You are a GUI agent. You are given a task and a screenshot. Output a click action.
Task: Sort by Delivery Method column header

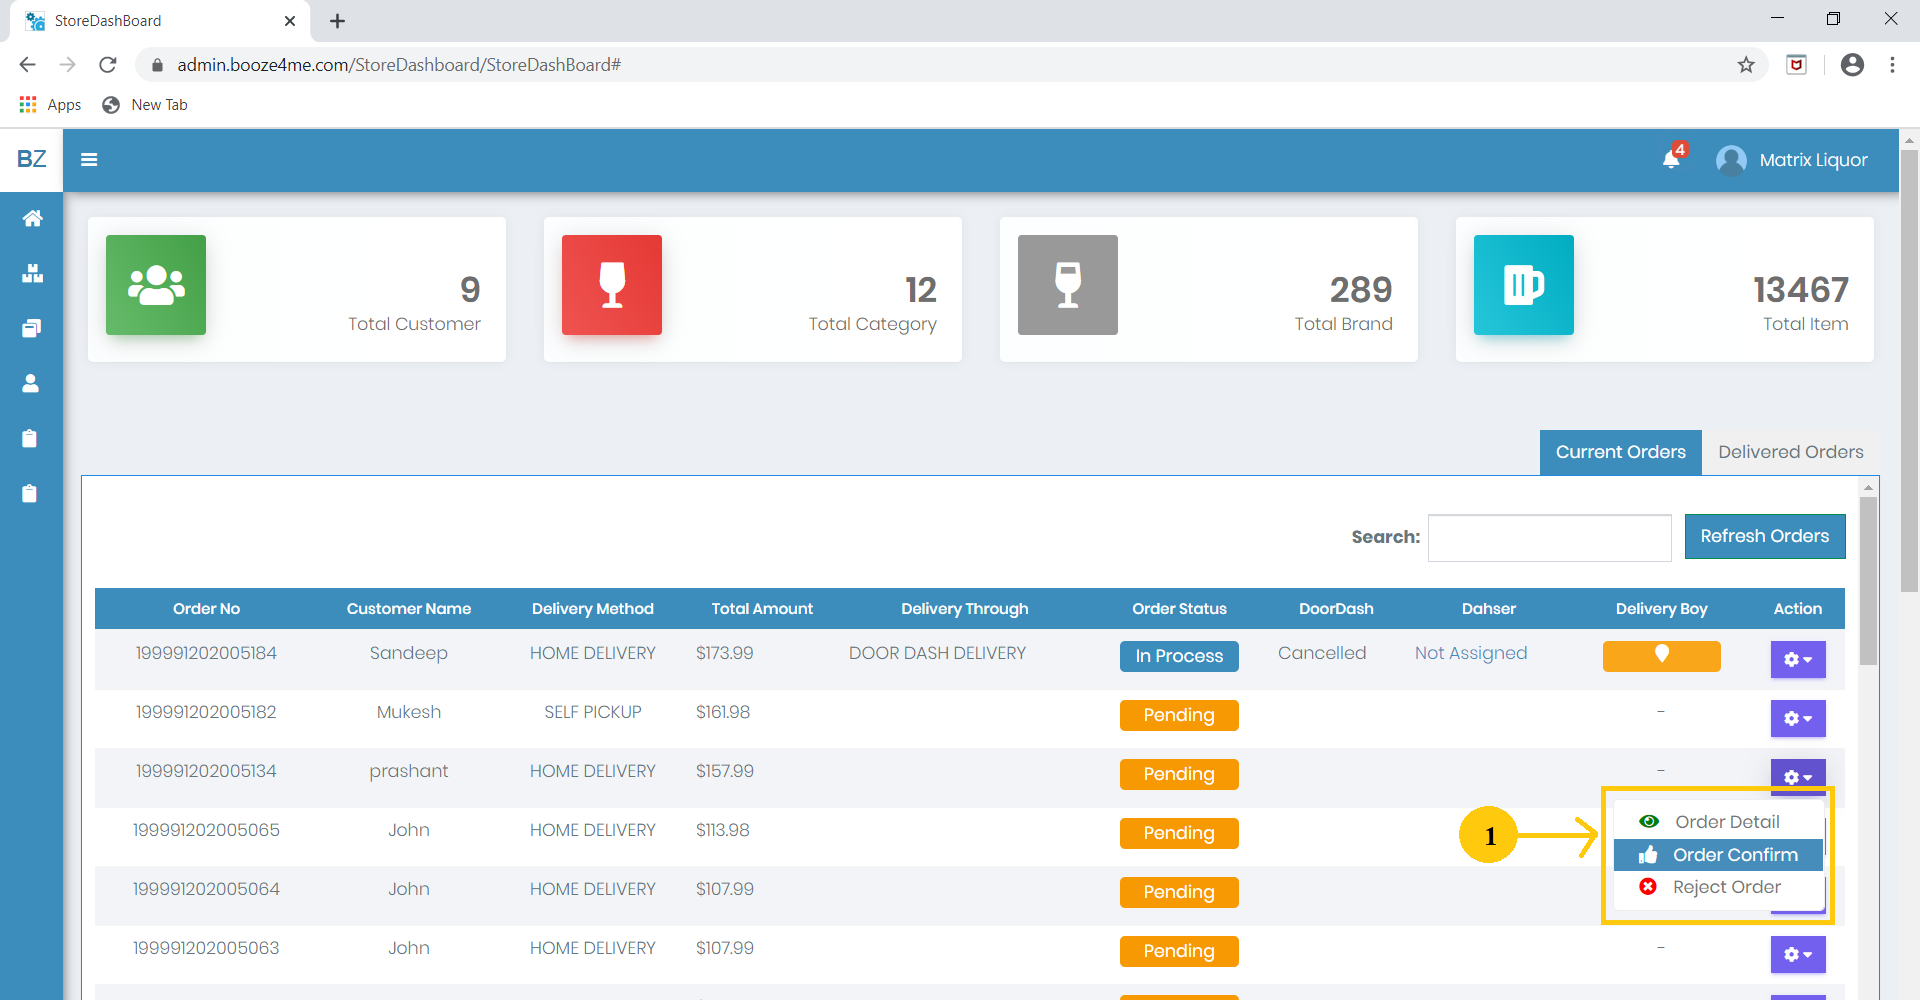tap(593, 609)
